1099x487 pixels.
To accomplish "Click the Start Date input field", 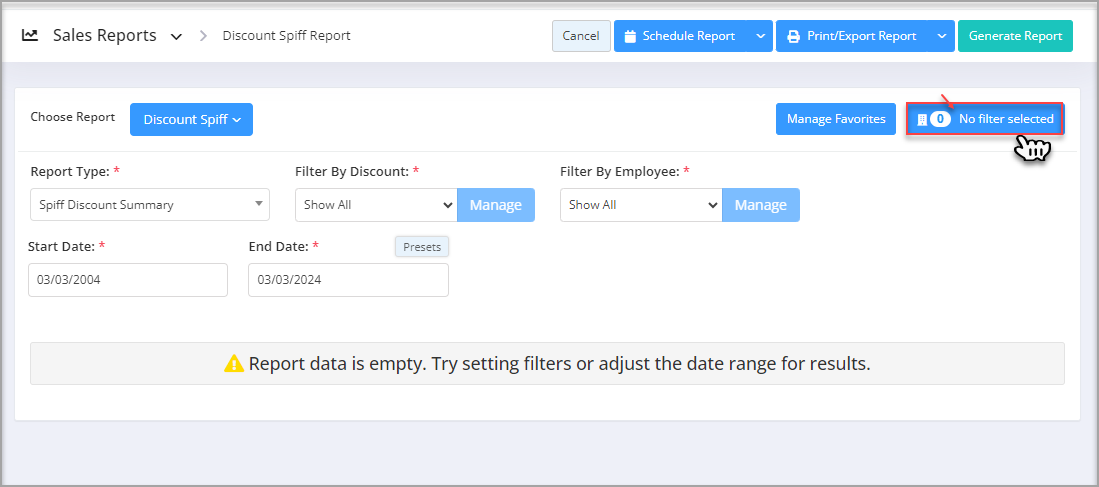I will pyautogui.click(x=128, y=280).
